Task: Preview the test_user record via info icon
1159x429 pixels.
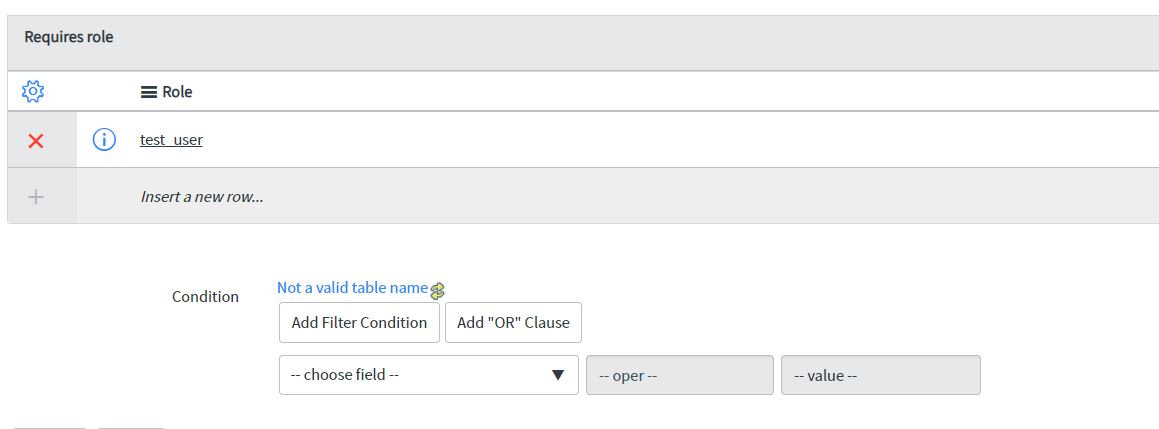Action: (x=104, y=139)
